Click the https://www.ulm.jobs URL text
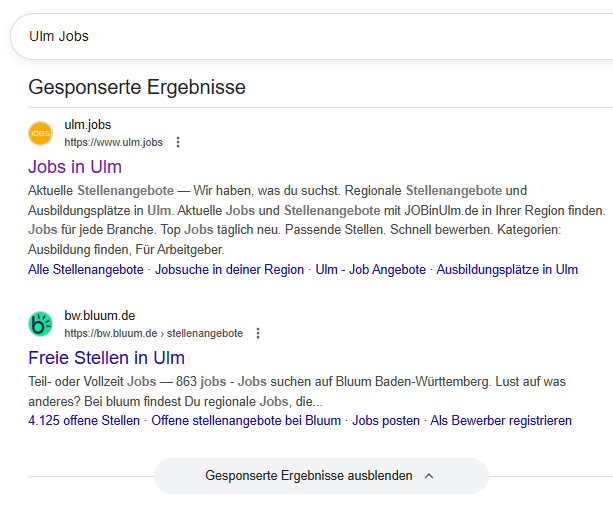This screenshot has height=515, width=613. [113, 142]
